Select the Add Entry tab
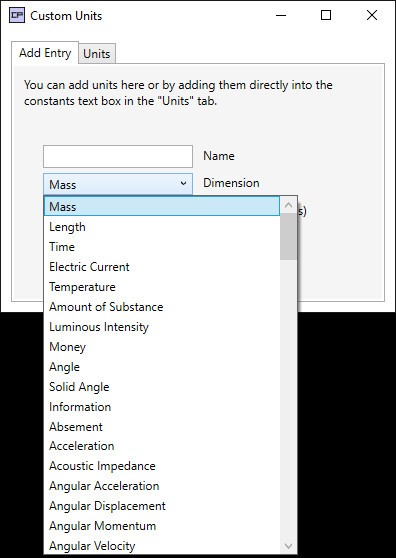Viewport: 396px width, 558px height. tap(45, 53)
